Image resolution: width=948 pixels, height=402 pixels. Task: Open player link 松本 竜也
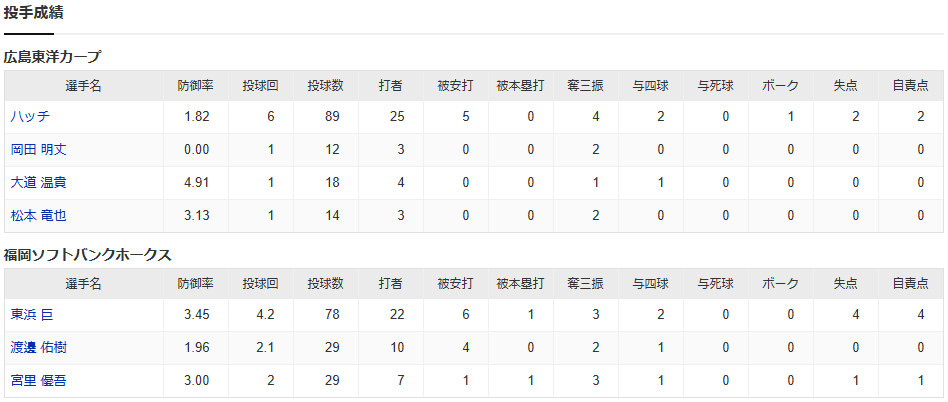pos(39,216)
